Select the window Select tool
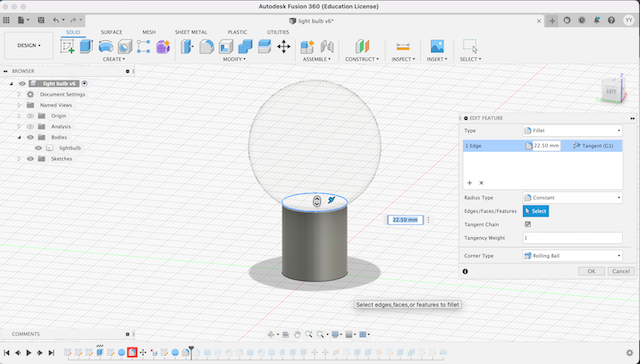640x364 pixels. point(470,47)
